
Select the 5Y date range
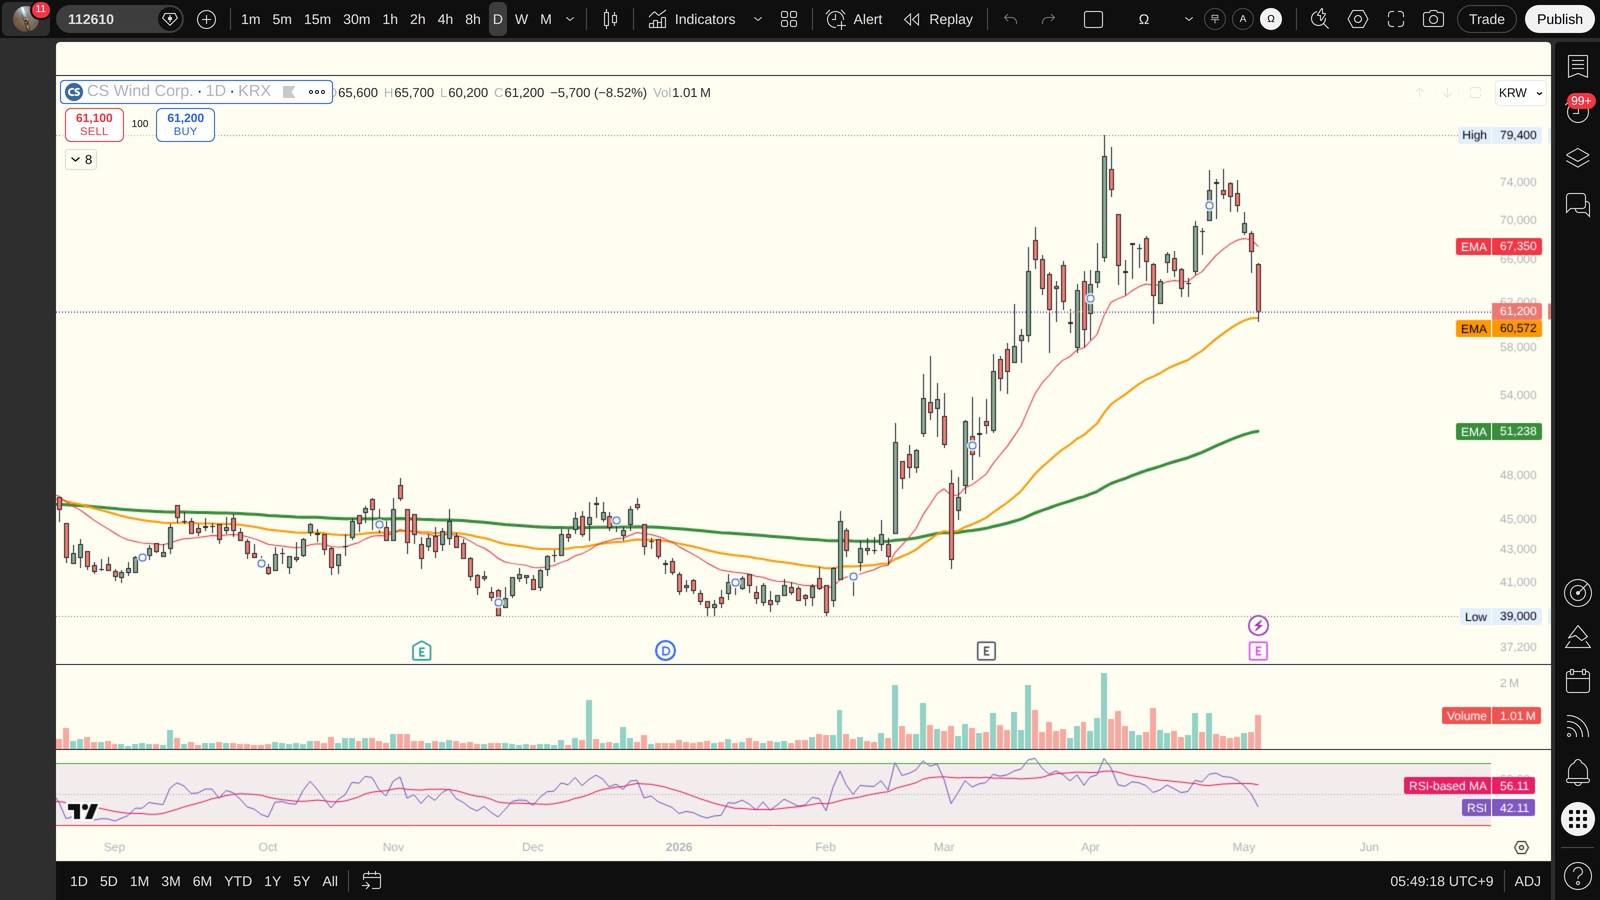point(301,881)
